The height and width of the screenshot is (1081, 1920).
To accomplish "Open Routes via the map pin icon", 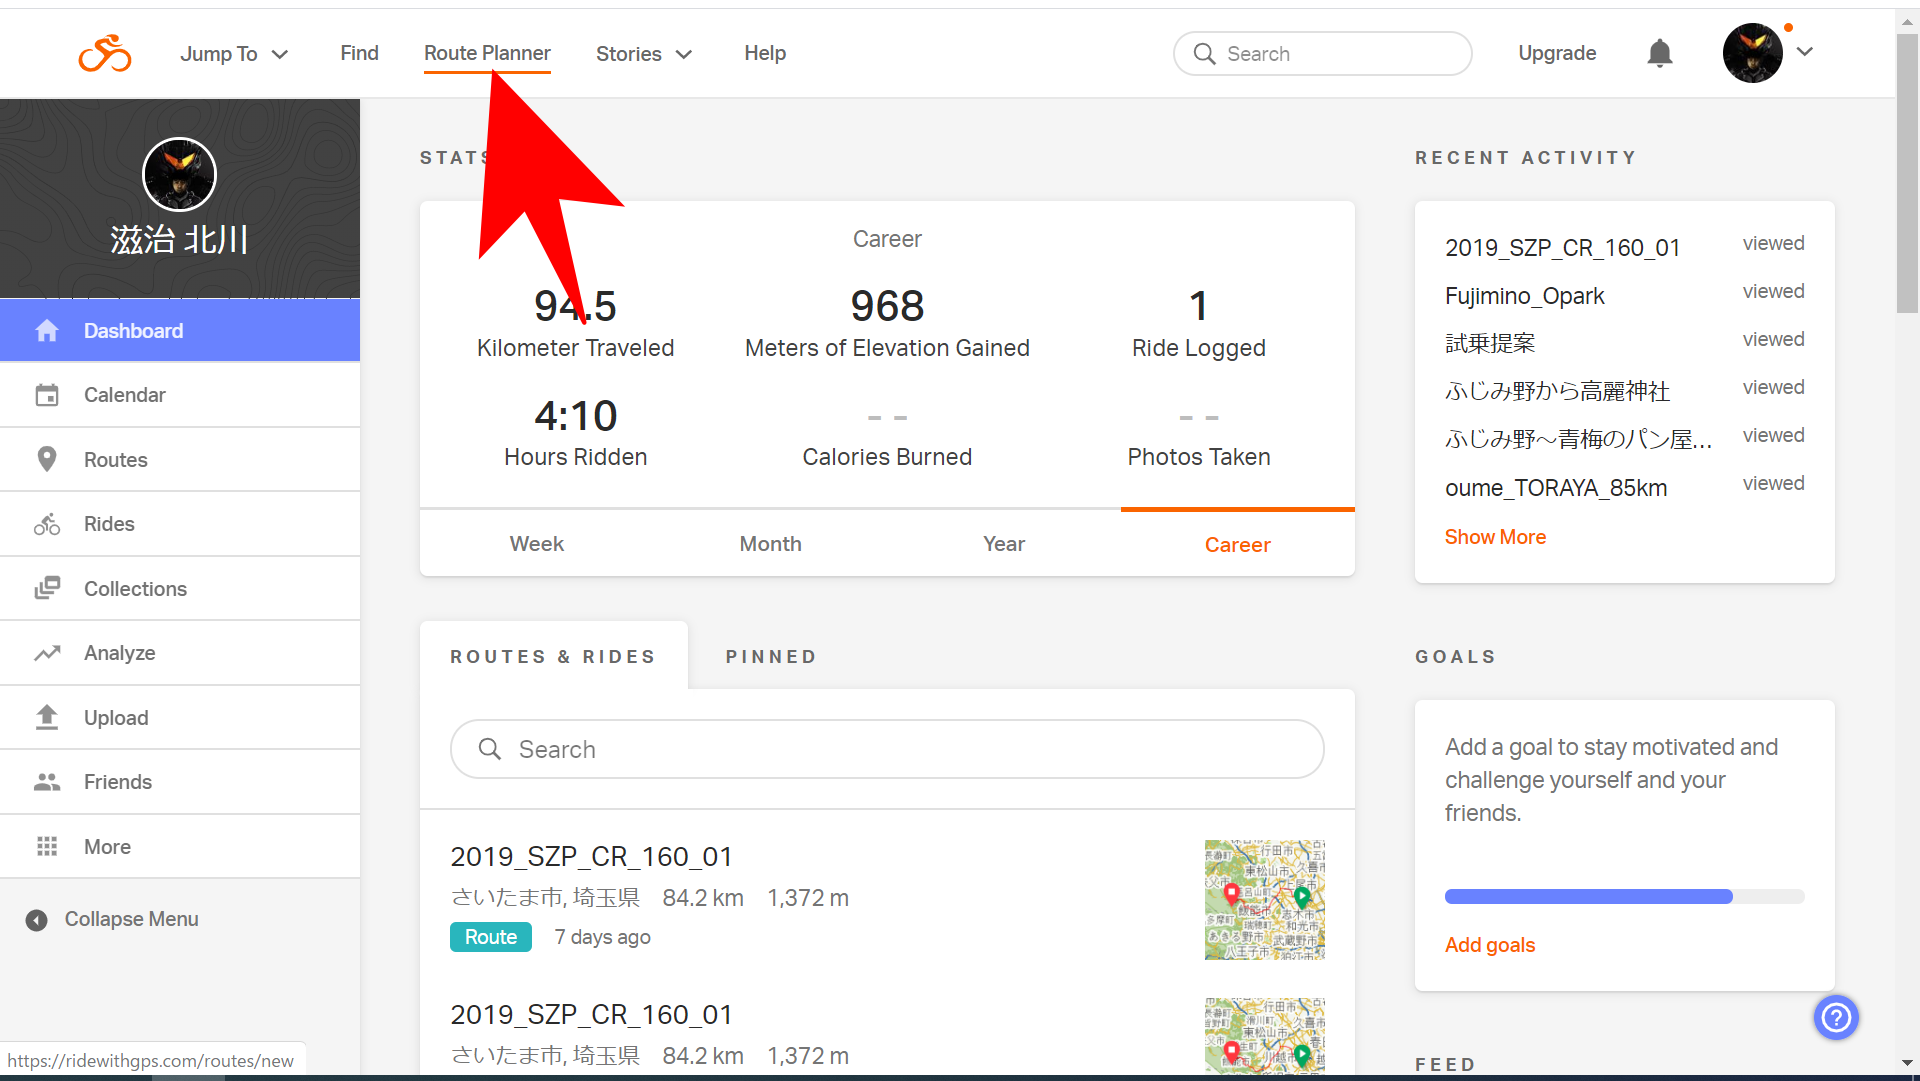I will (x=47, y=459).
